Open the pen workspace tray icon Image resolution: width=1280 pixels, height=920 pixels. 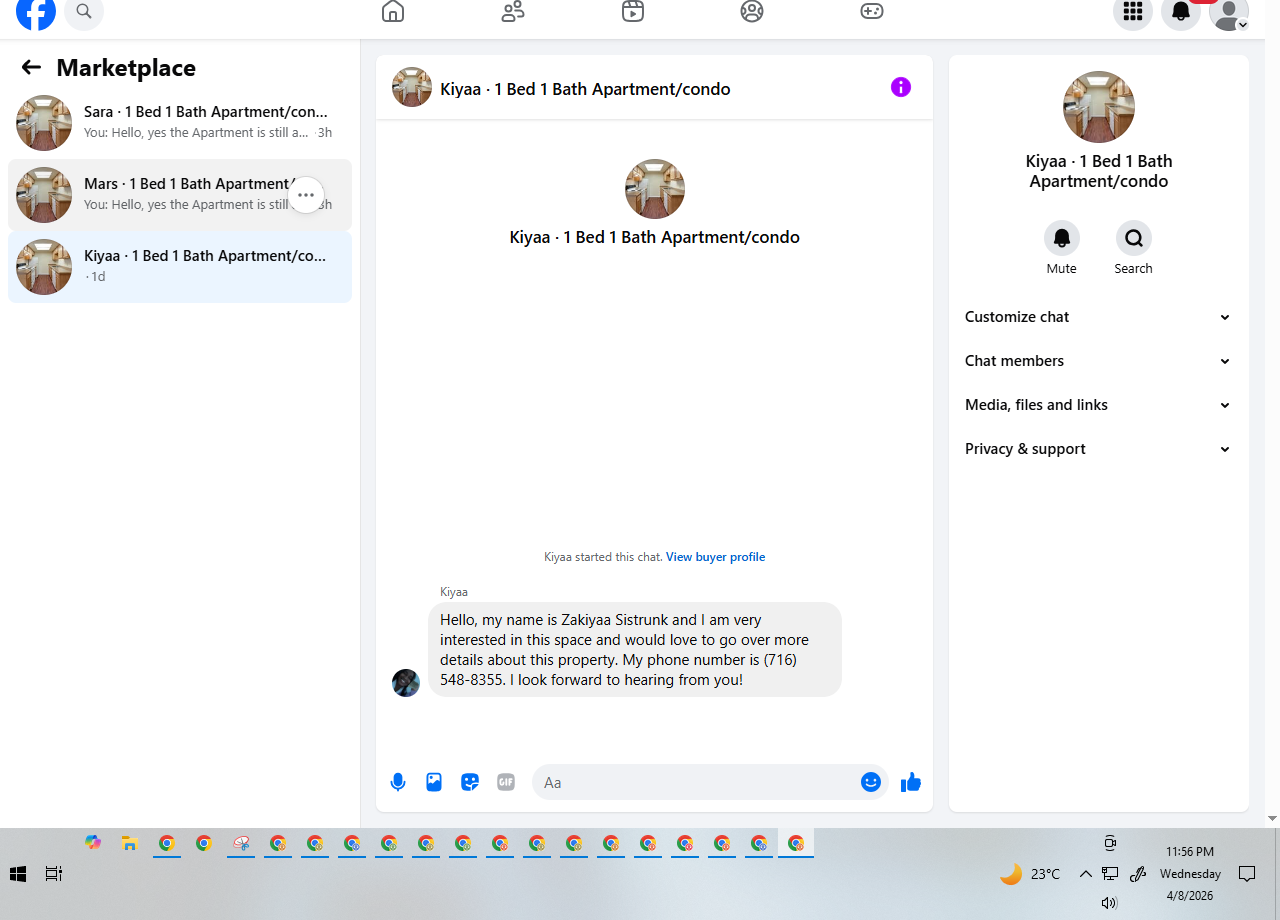pyautogui.click(x=1137, y=874)
